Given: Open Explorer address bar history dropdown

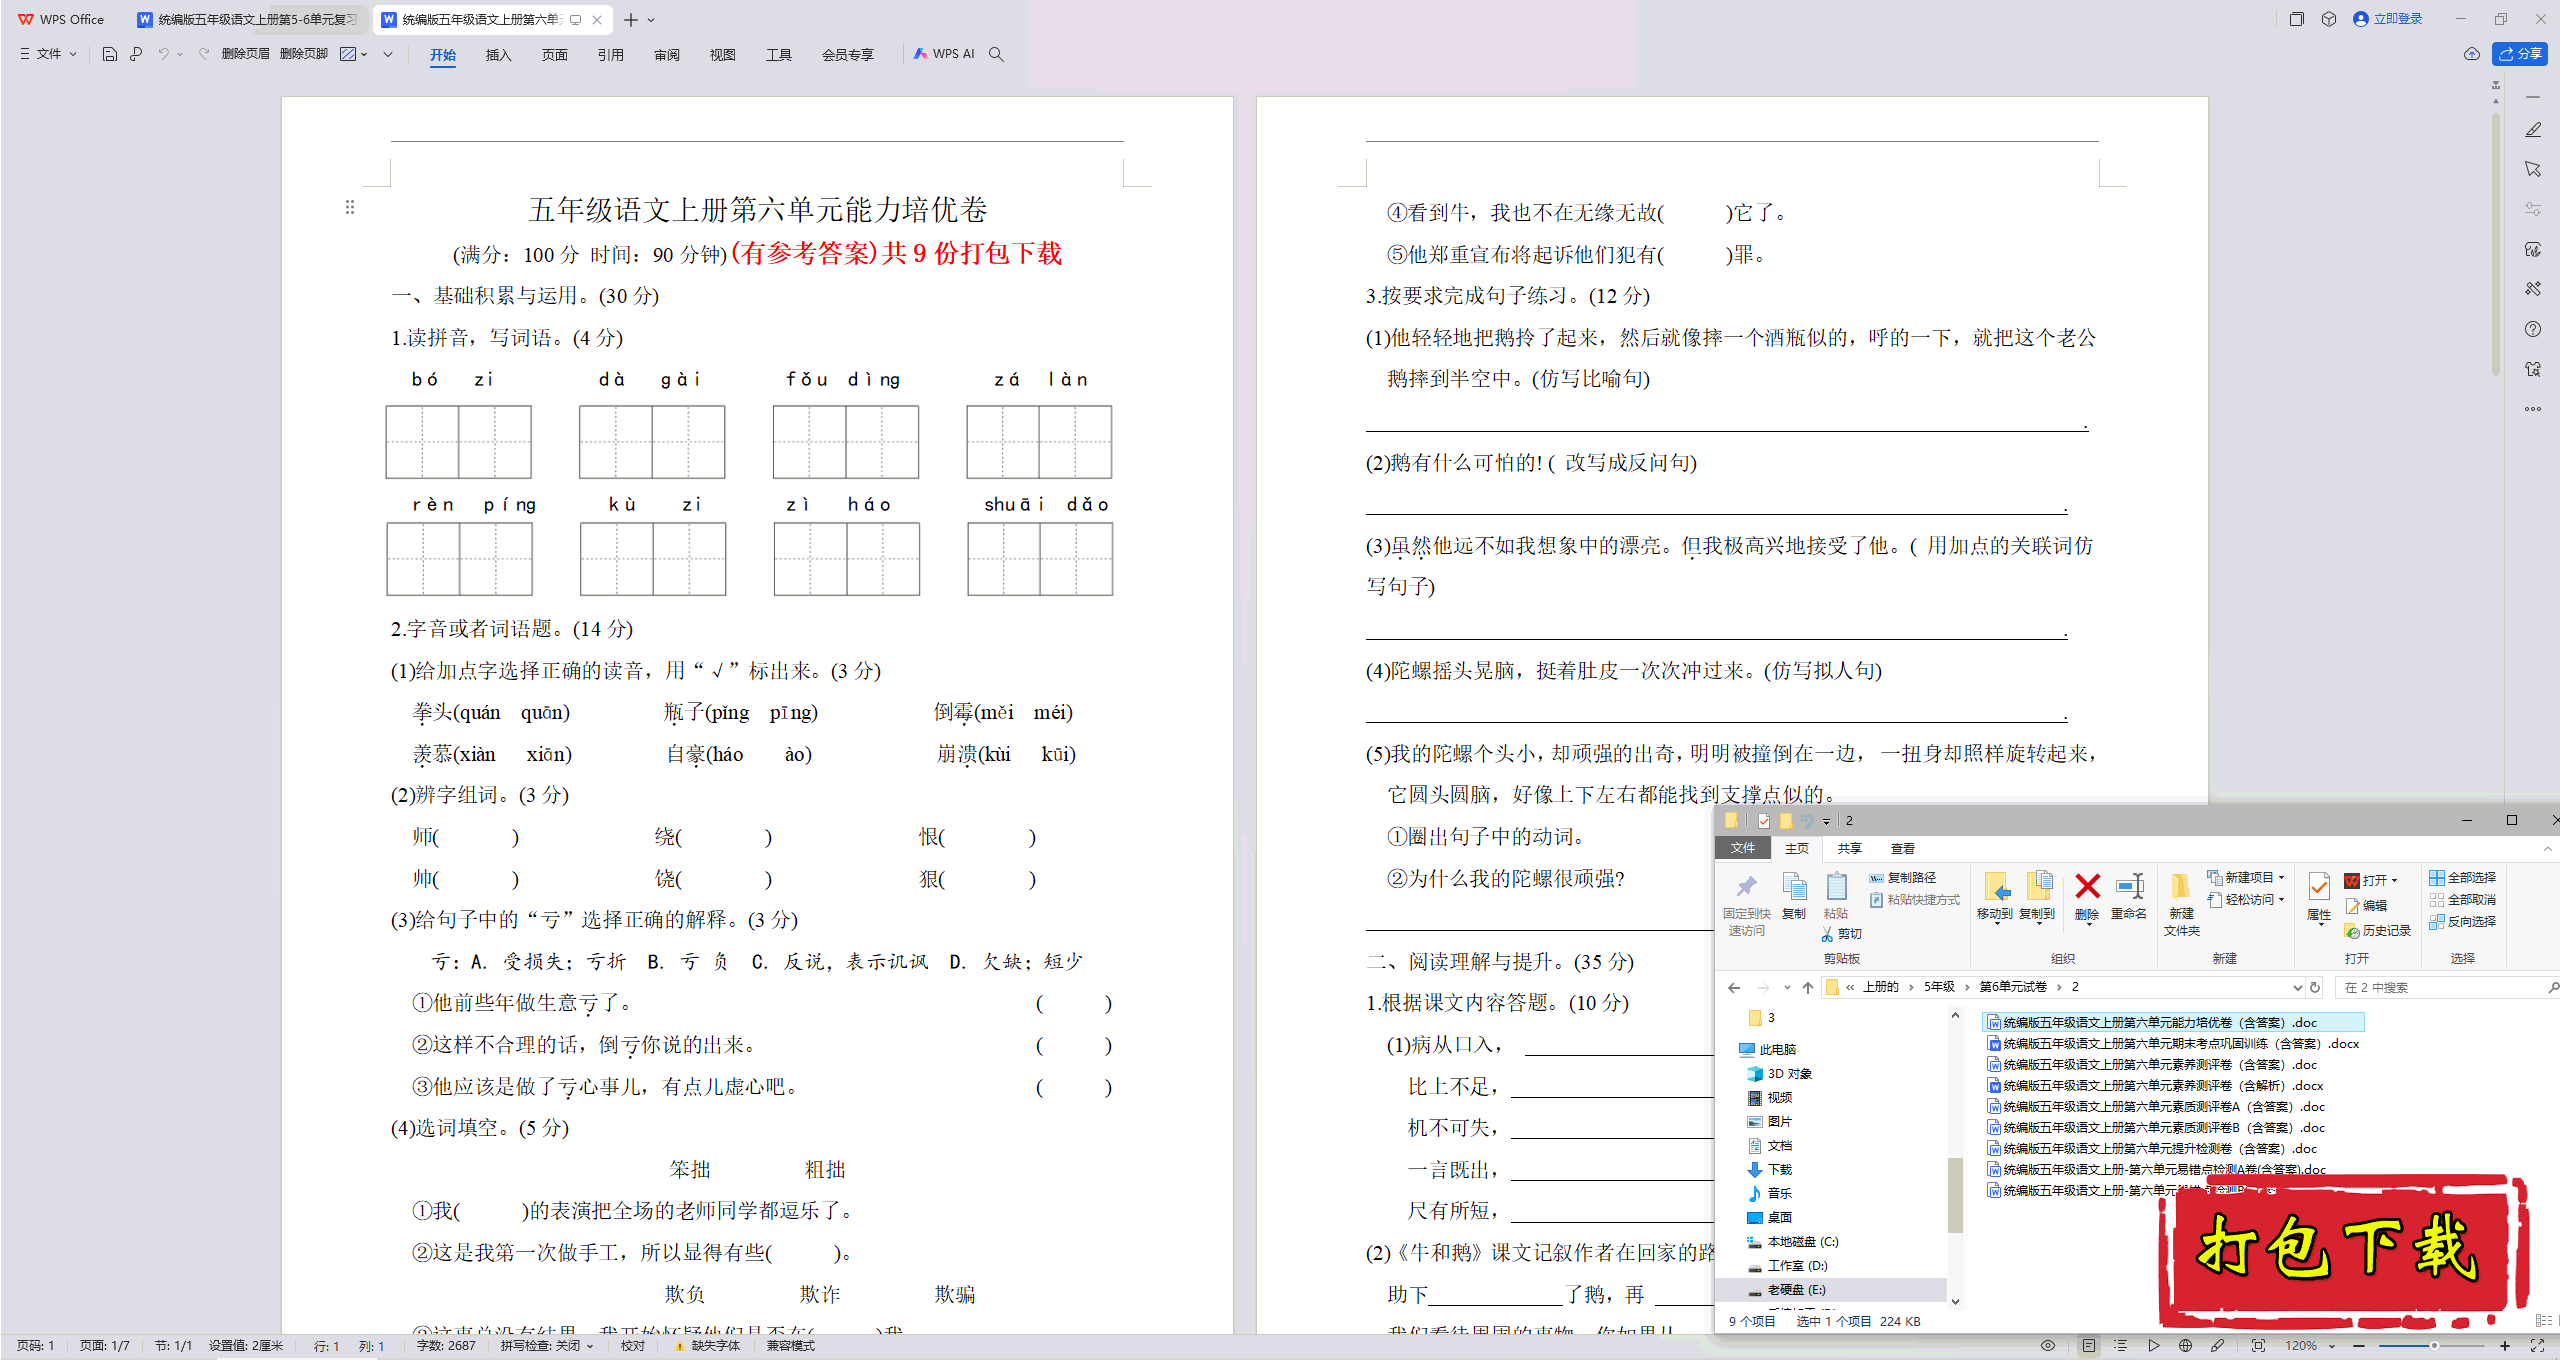Looking at the screenshot, I should pos(2296,987).
